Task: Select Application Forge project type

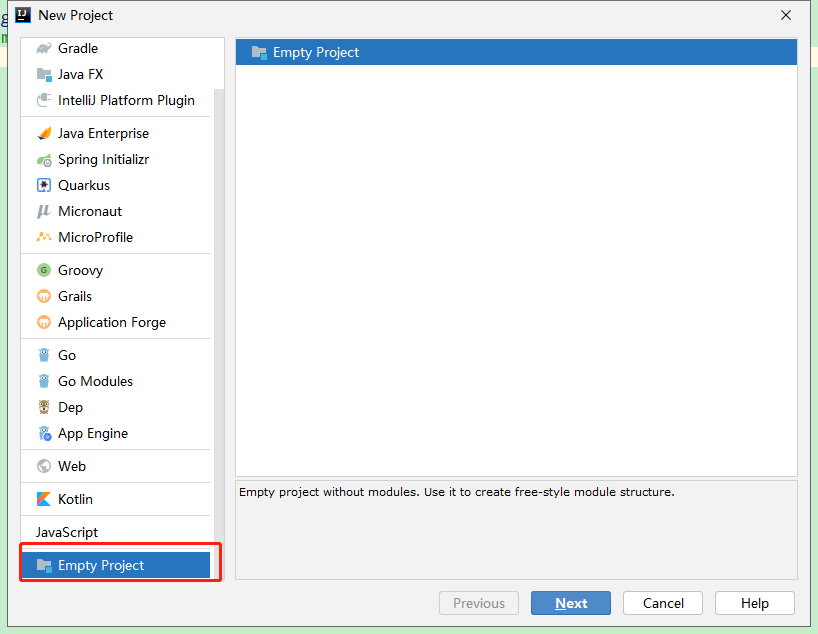Action: point(115,322)
